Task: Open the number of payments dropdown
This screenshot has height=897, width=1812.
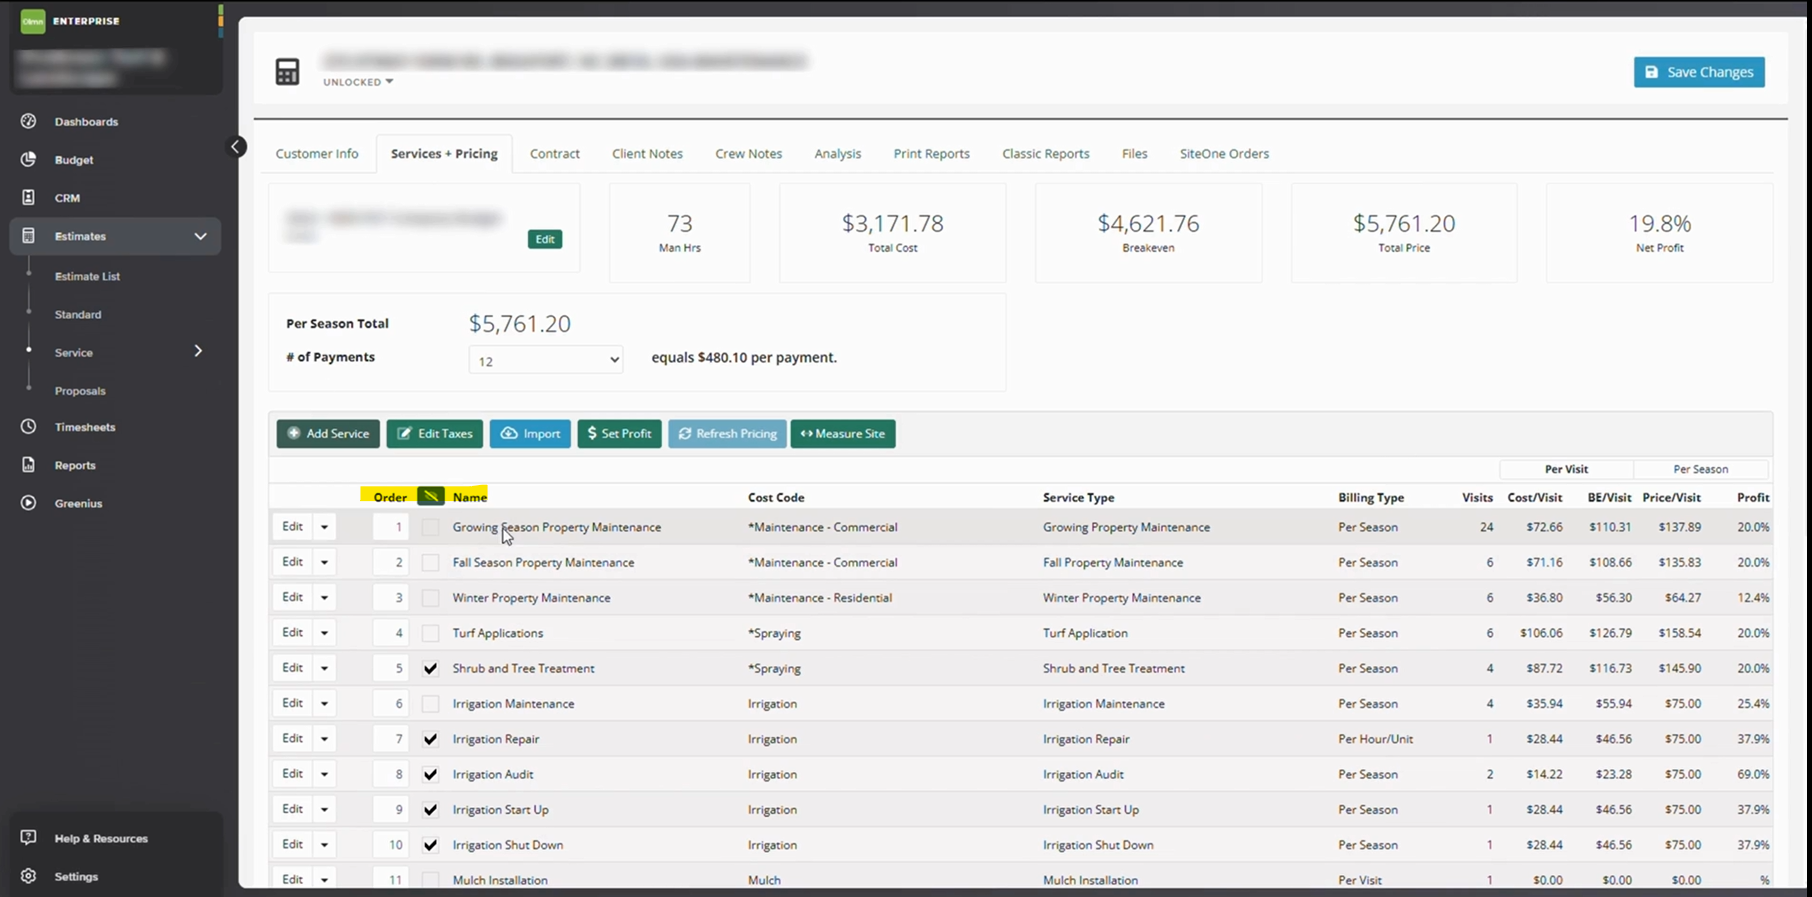Action: 546,360
